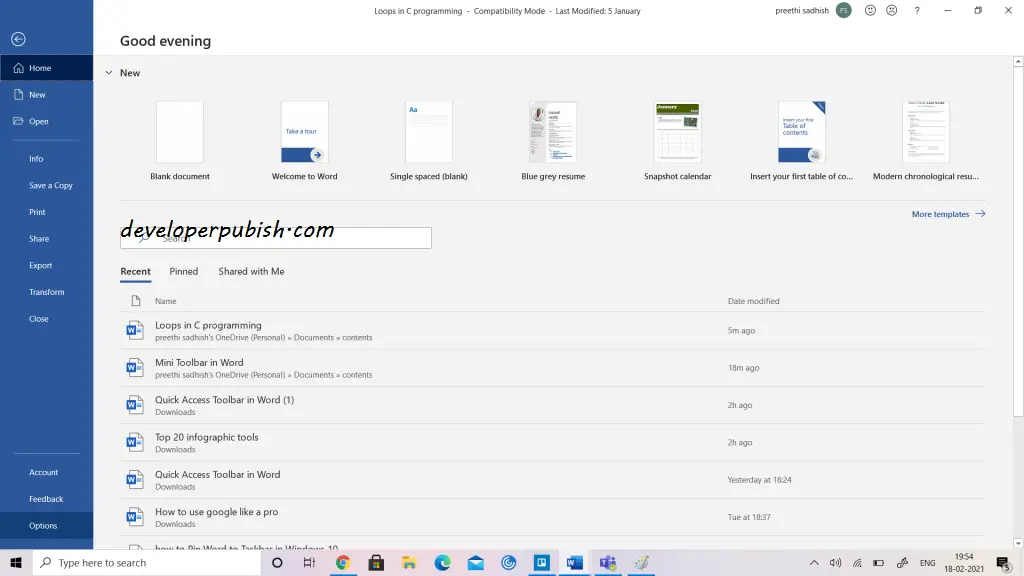Choose the Modern chronological resume template

point(926,141)
